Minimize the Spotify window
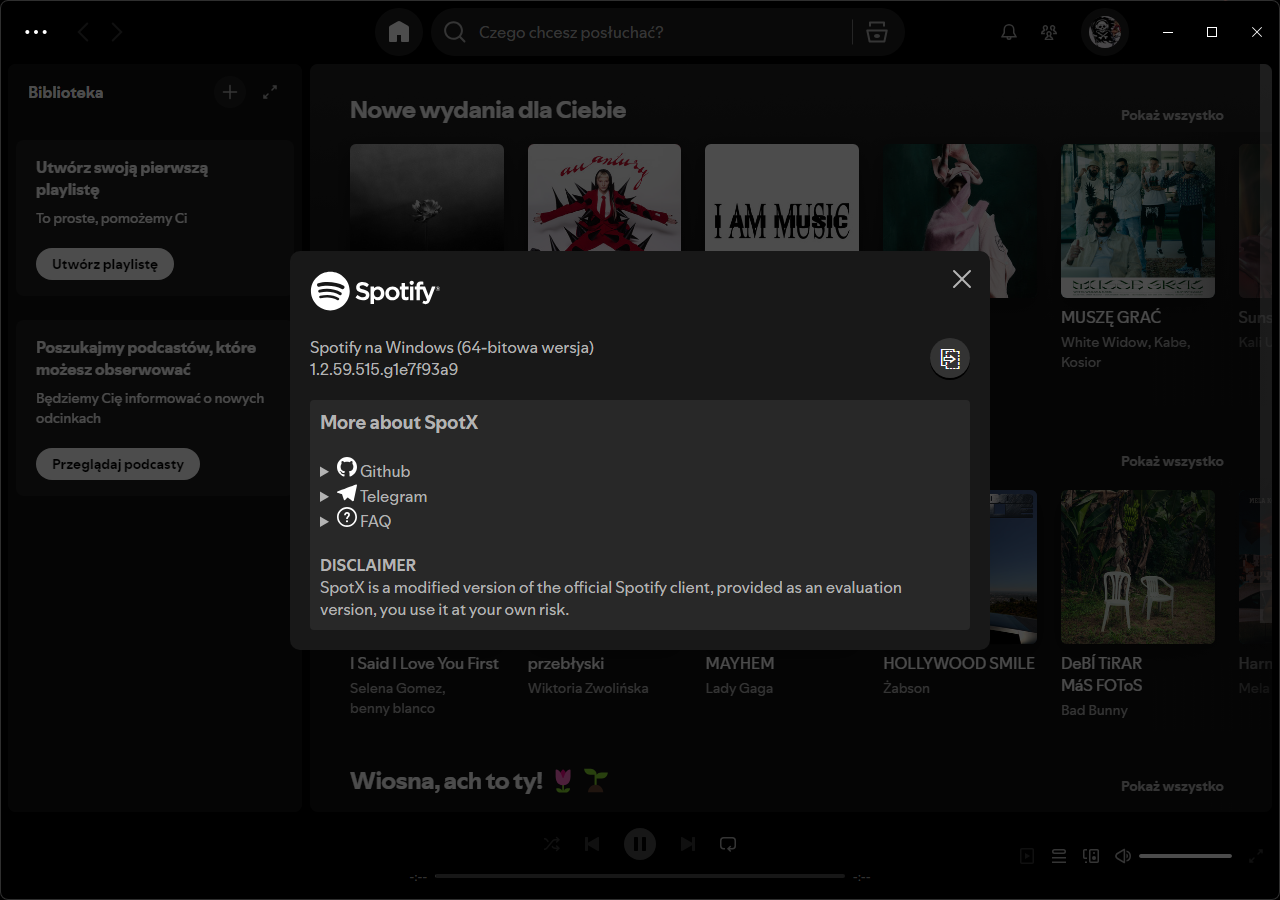Screen dimensions: 1280x900 pyautogui.click(x=1167, y=32)
